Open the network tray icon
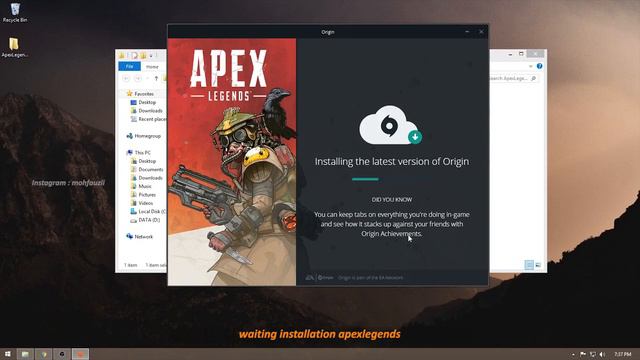 tap(593, 354)
